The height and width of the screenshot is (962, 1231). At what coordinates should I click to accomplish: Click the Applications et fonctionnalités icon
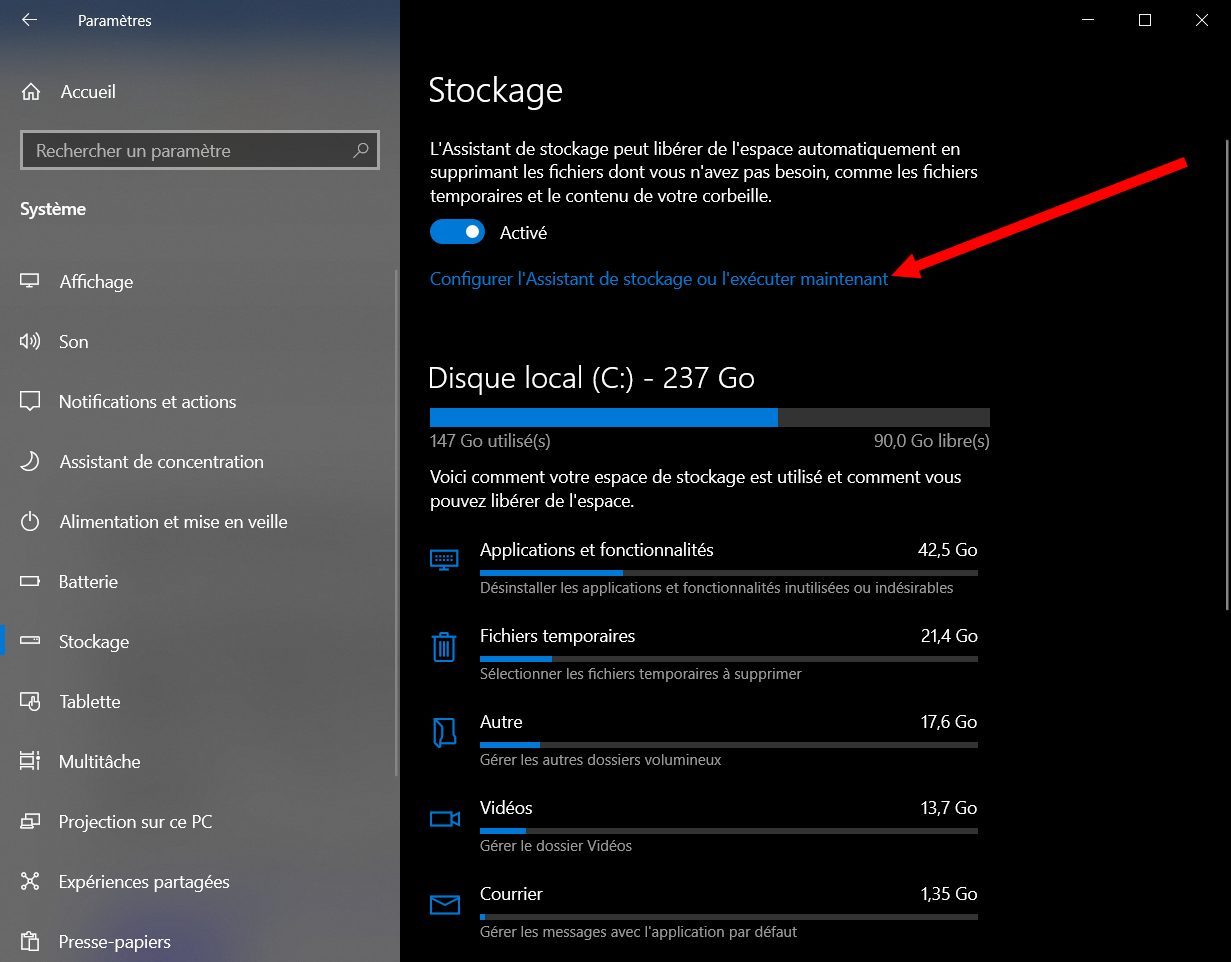pos(444,559)
